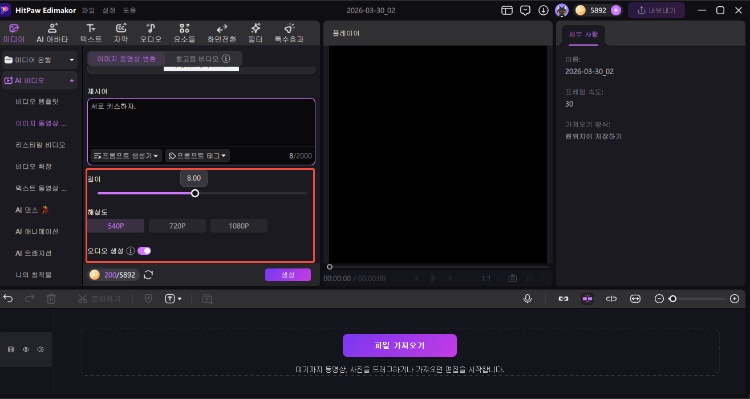
Task: Select the 세부 사항 details tab
Action: point(583,34)
